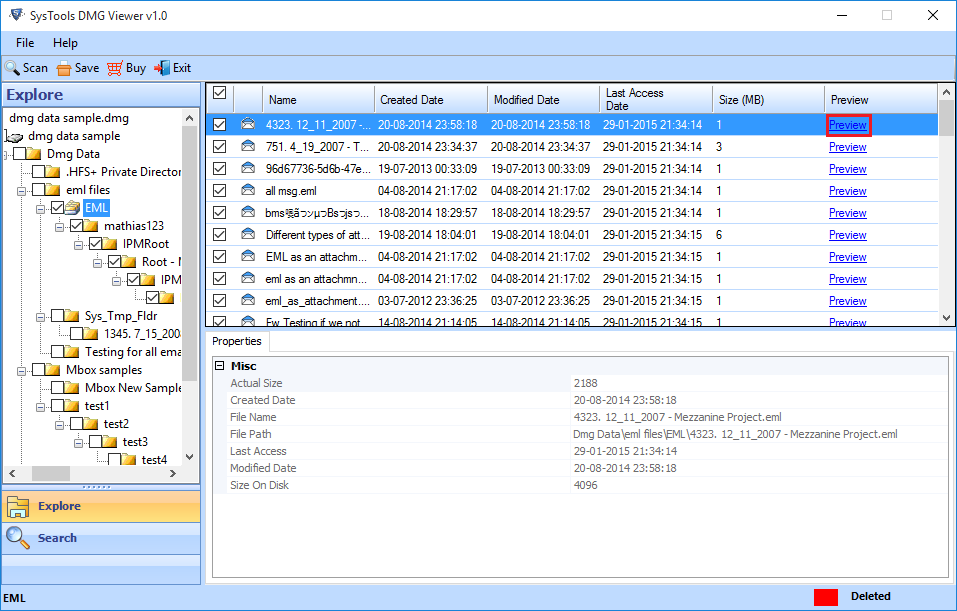Collapse the mathias123 tree node
The image size is (957, 611).
[59, 227]
